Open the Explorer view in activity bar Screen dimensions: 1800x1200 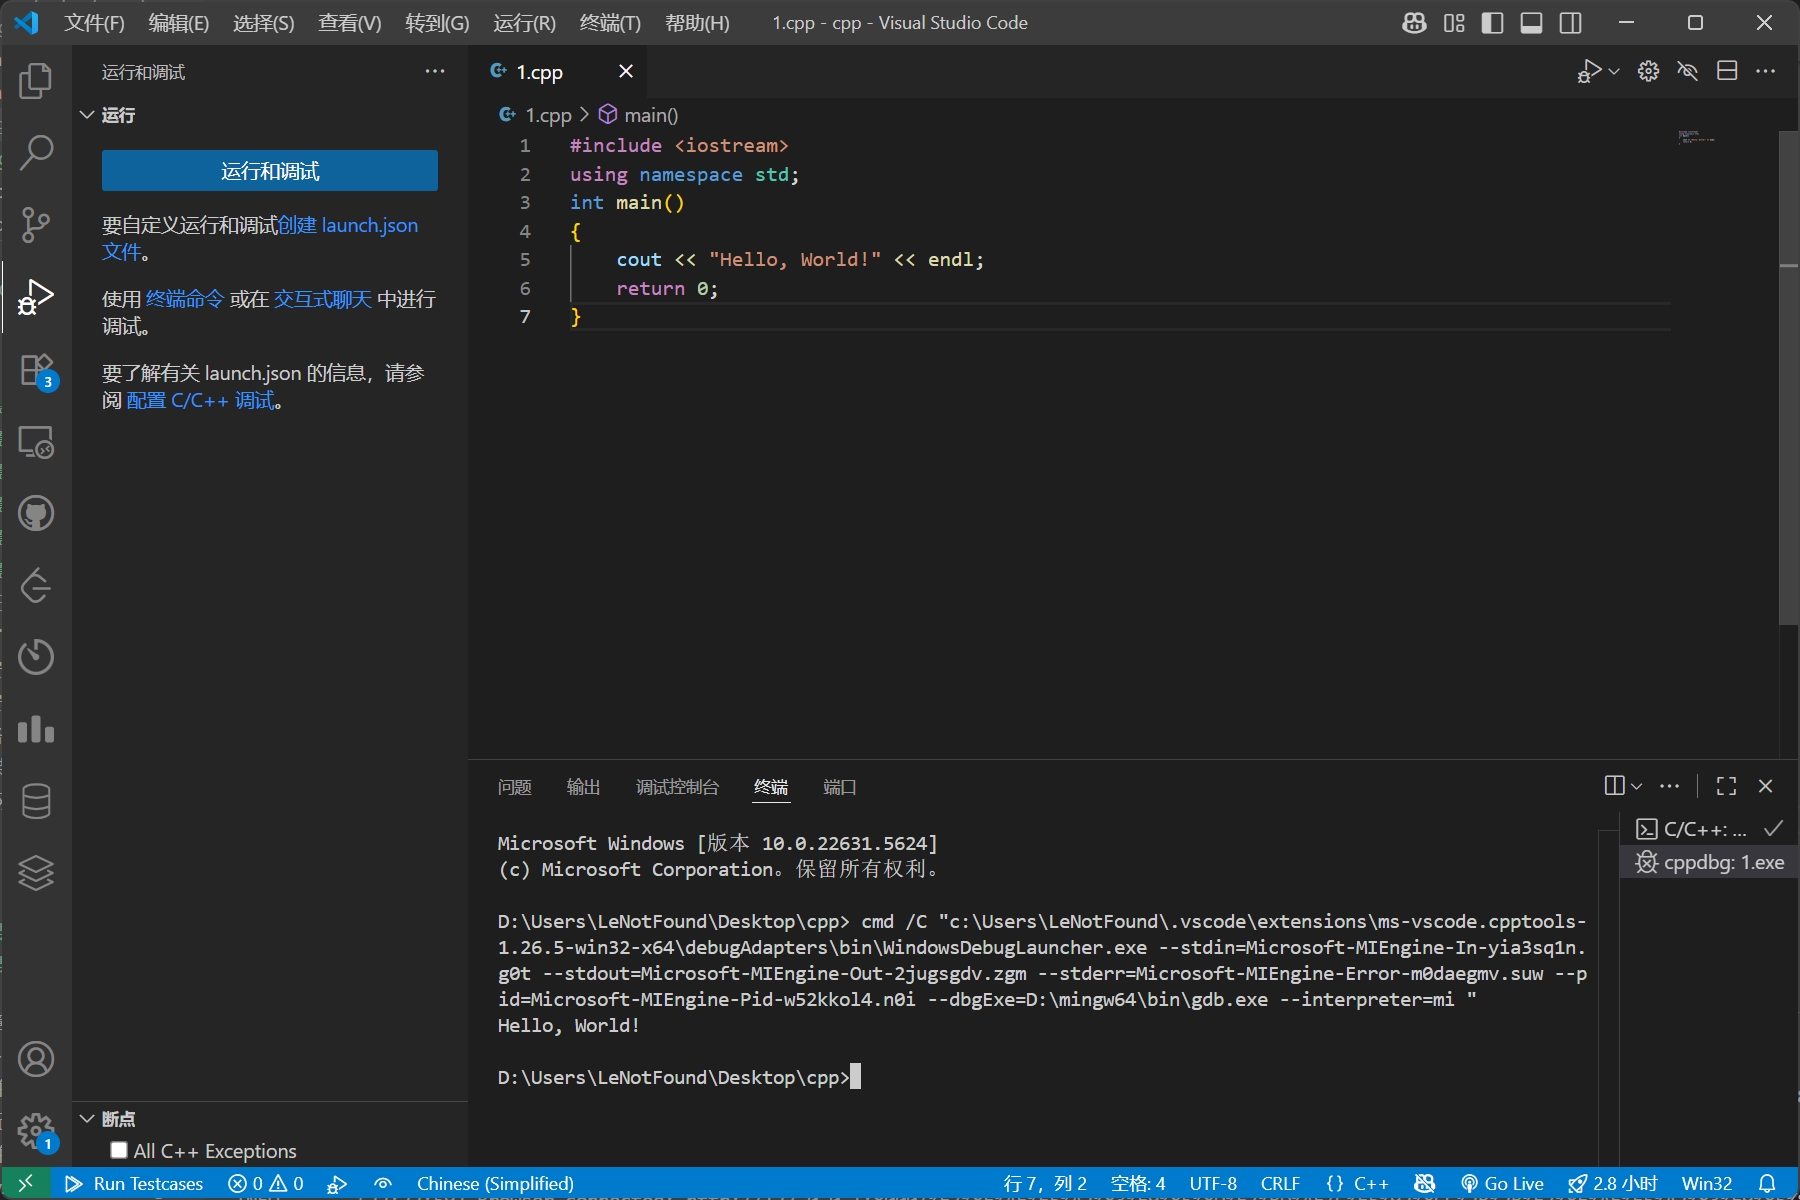point(36,81)
